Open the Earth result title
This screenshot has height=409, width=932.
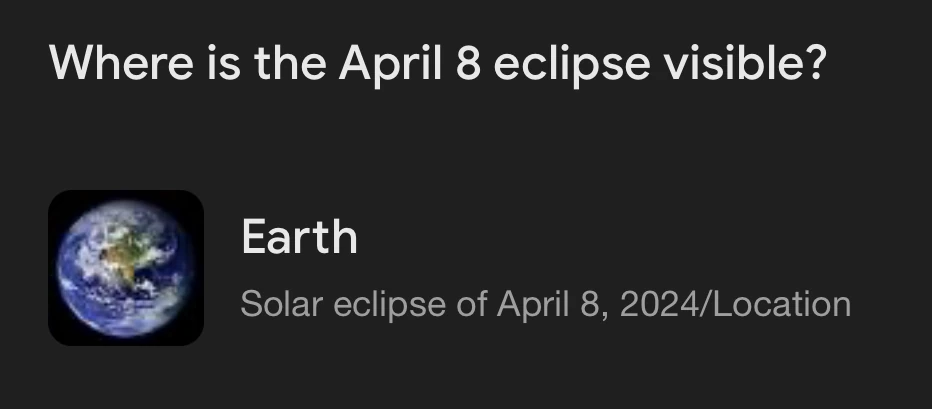point(299,238)
